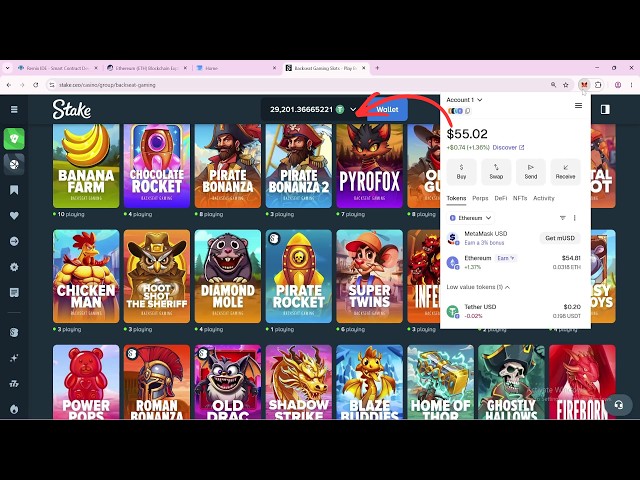640x480 pixels.
Task: Open the Ethereum network dropdown in MetaMask
Action: [x=470, y=218]
